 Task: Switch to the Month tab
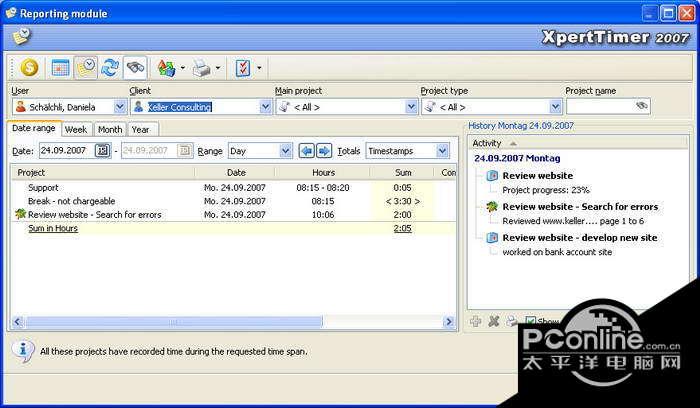[110, 129]
